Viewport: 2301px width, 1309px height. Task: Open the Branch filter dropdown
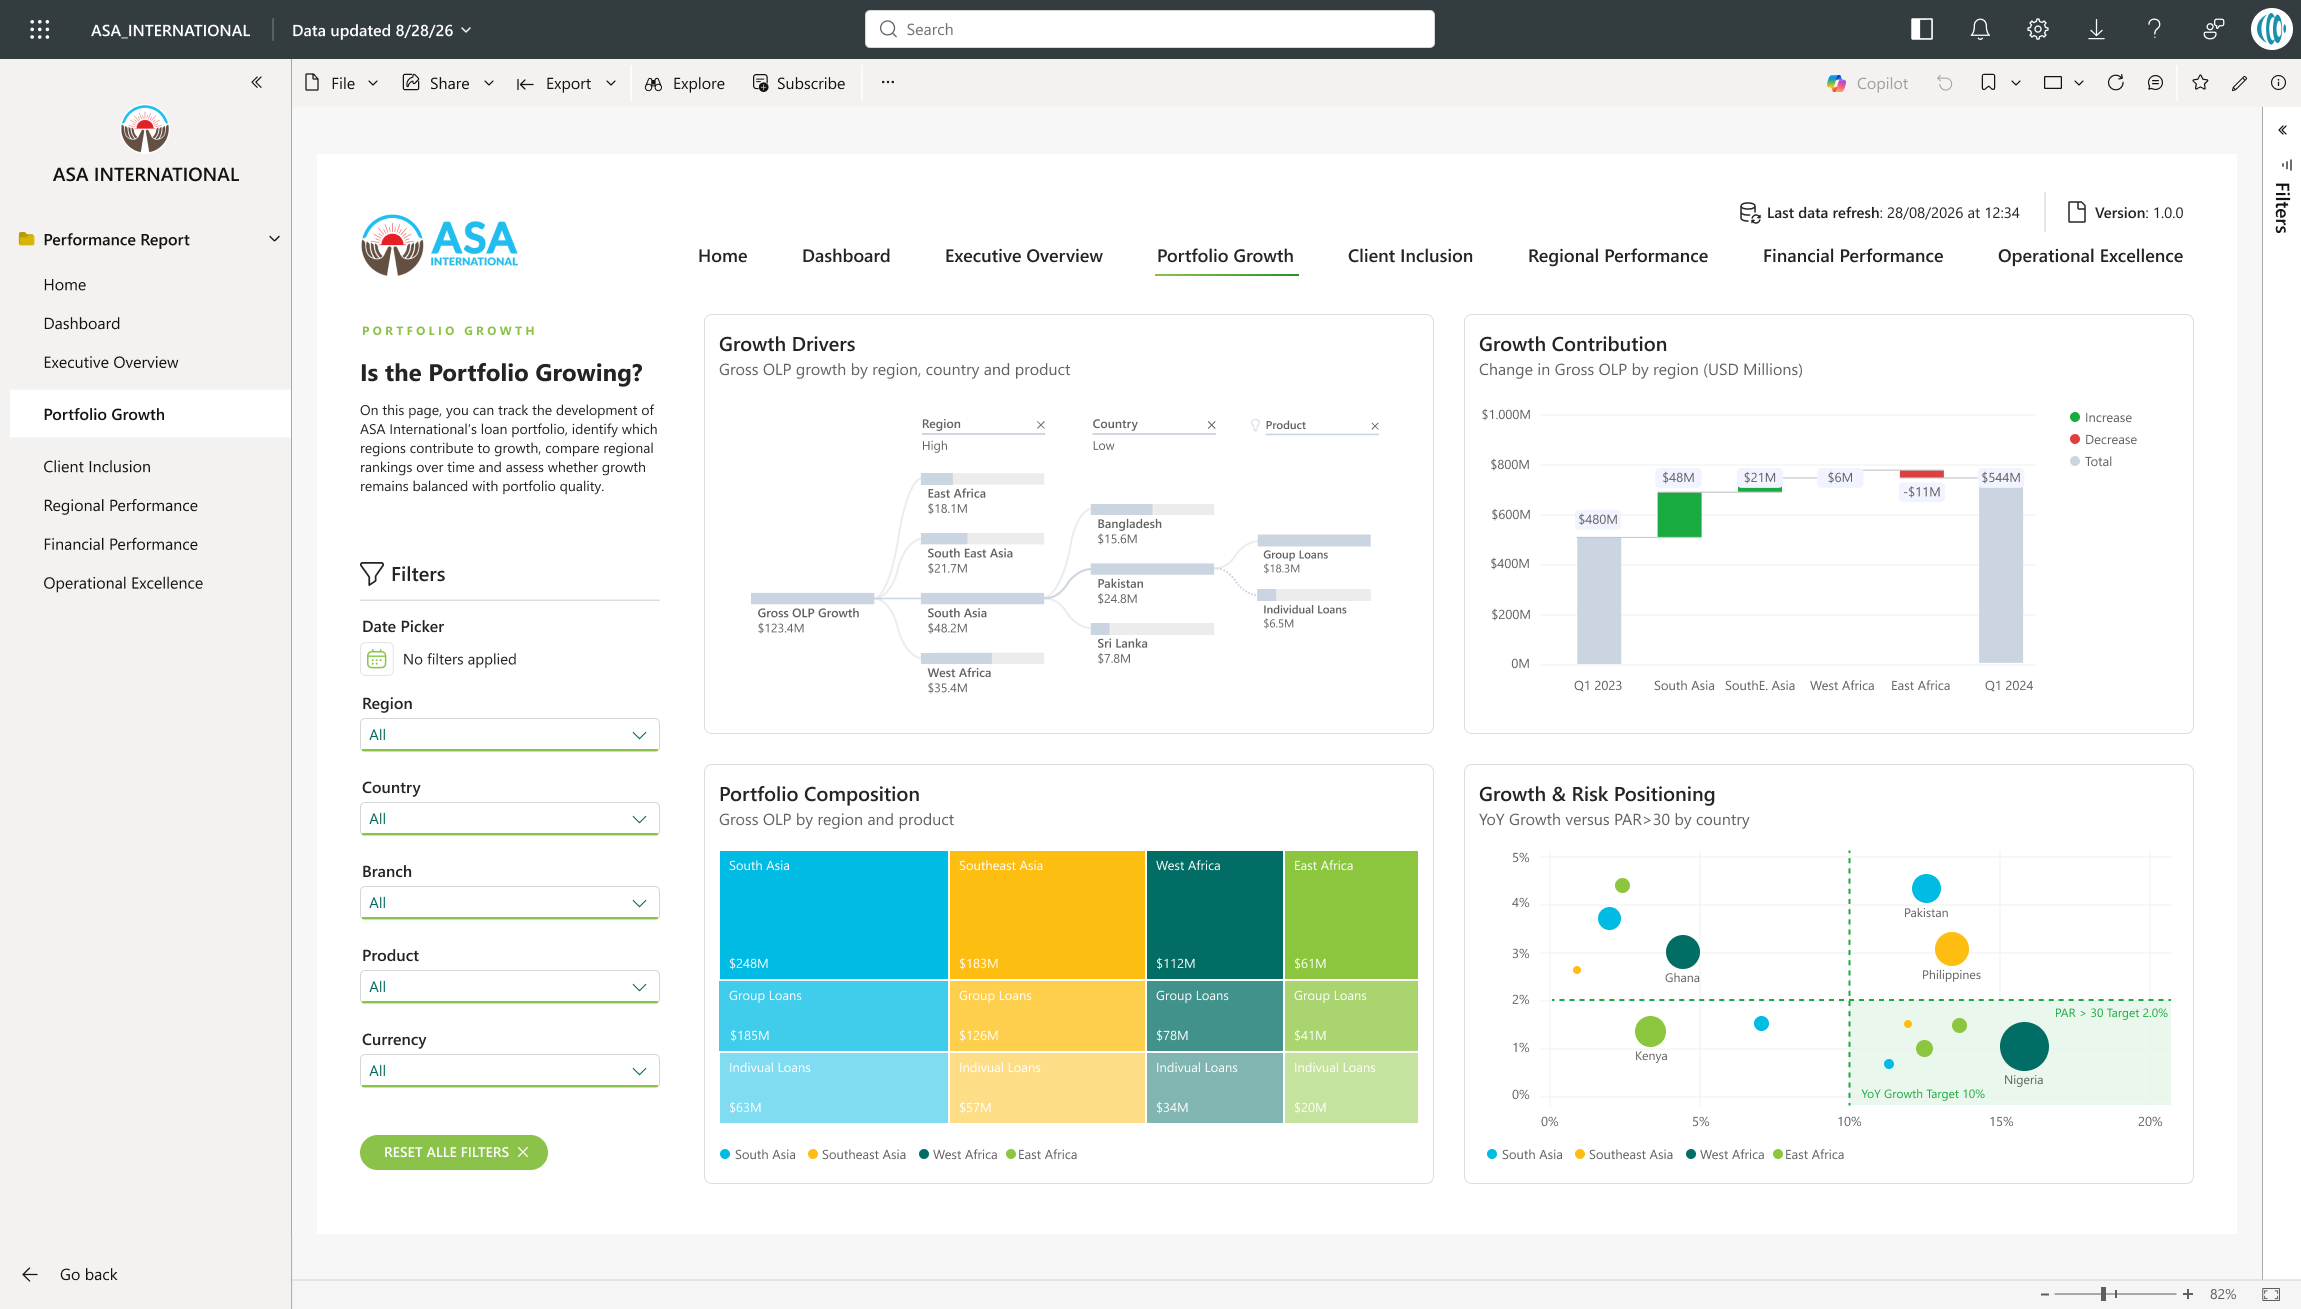509,903
